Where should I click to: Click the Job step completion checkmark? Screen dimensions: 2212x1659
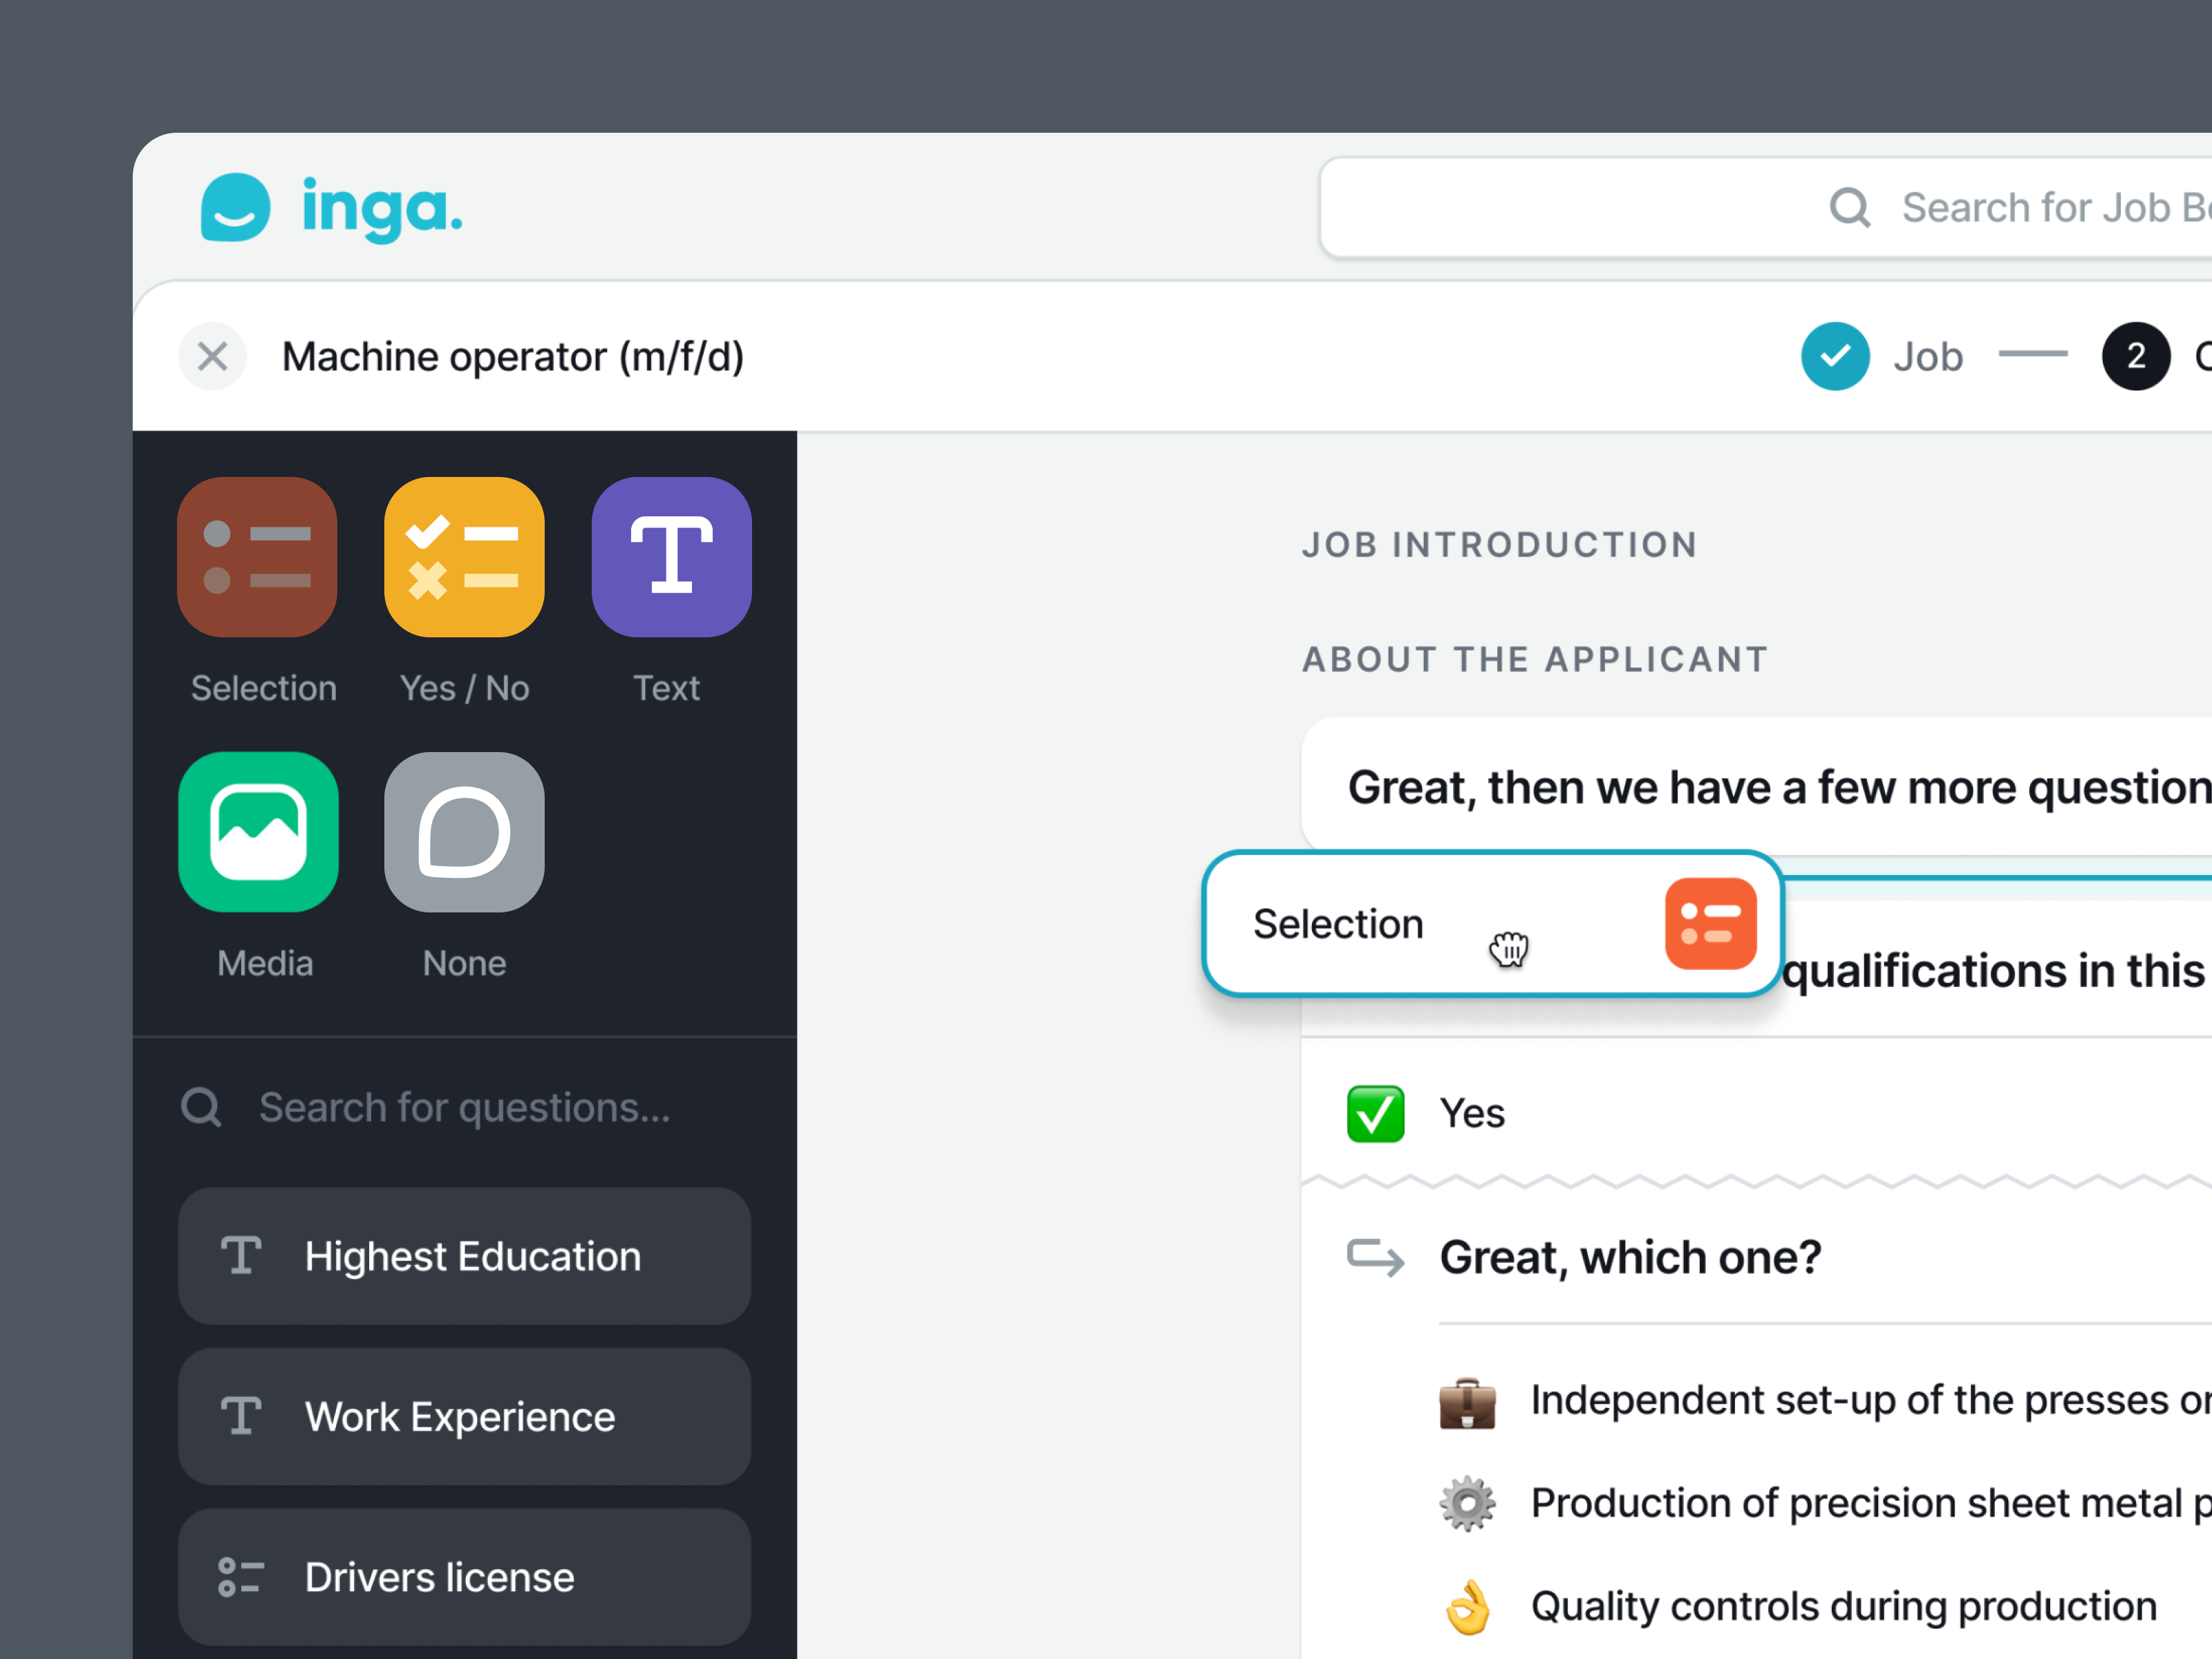tap(1835, 356)
